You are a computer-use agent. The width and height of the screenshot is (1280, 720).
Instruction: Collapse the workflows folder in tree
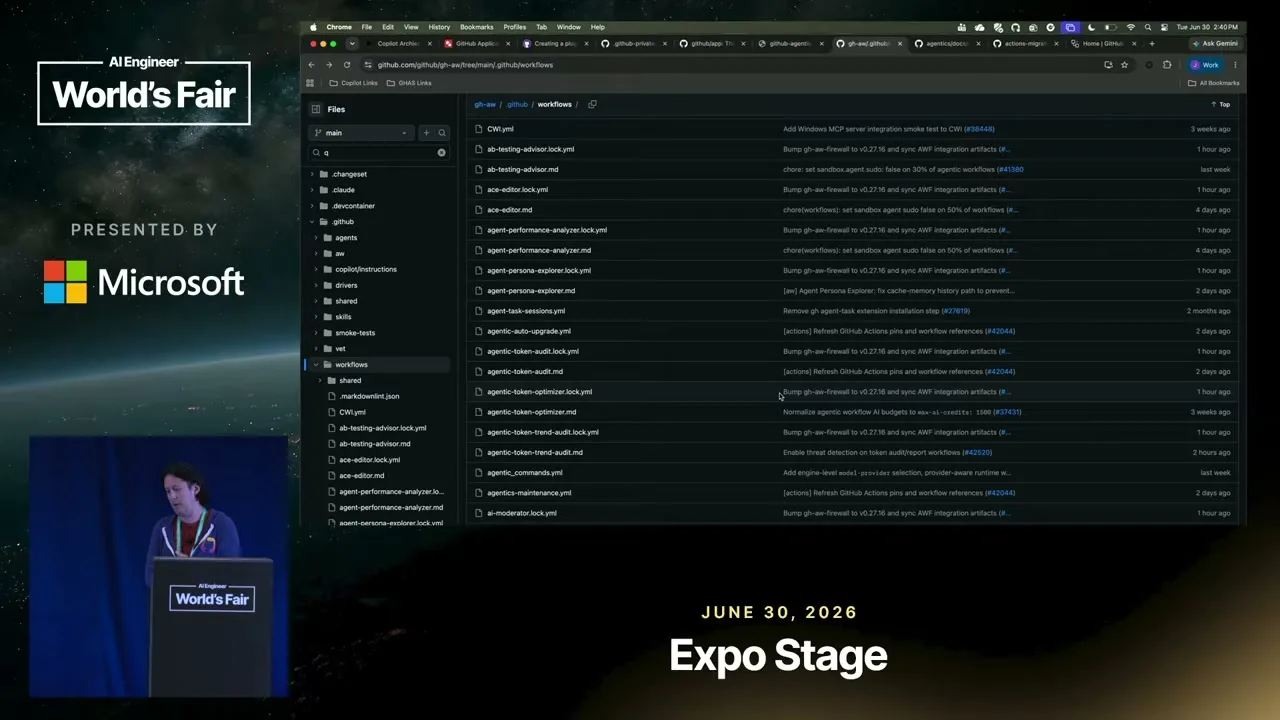pos(316,365)
